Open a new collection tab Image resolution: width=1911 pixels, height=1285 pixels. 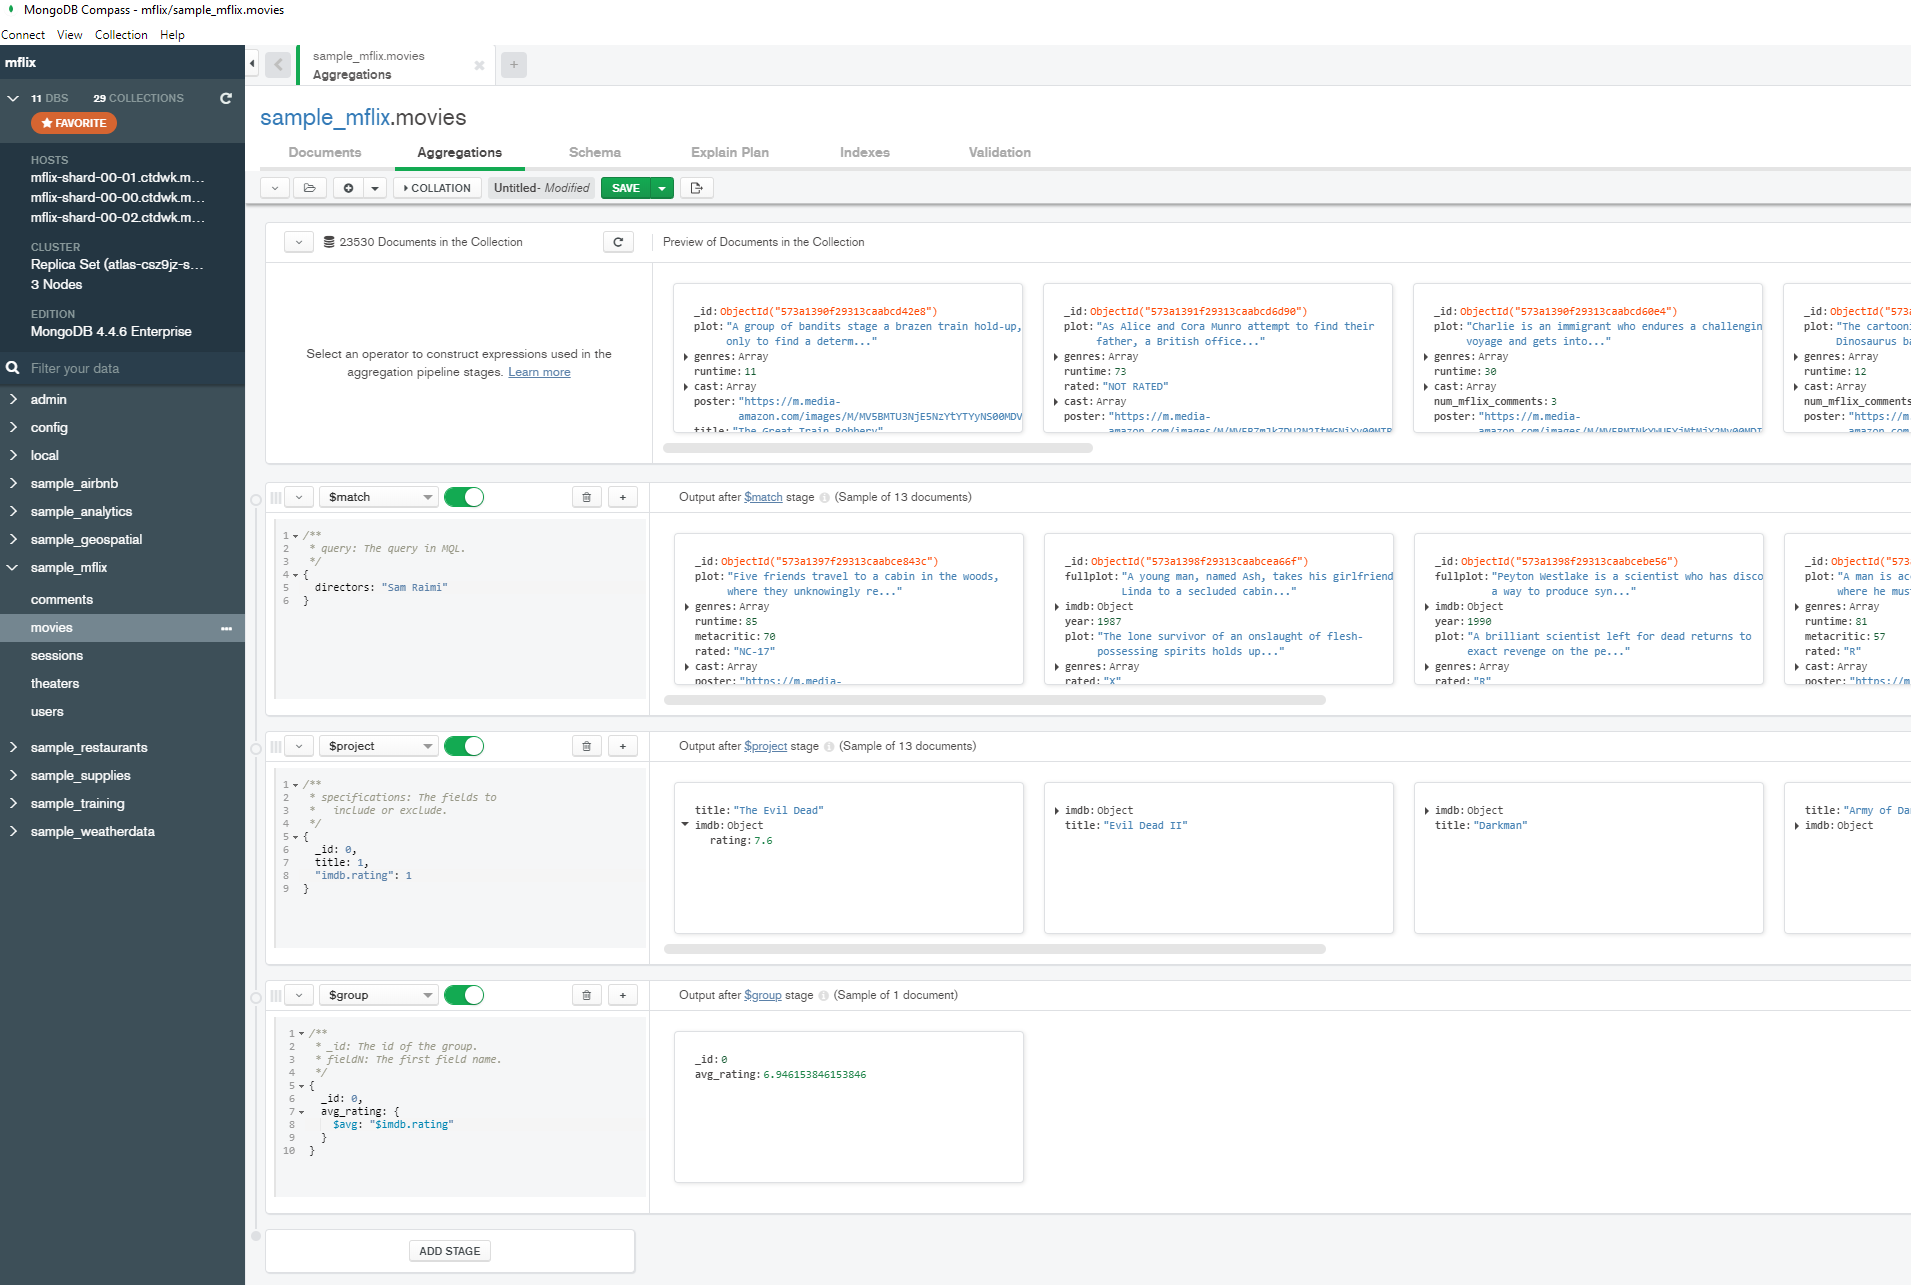click(x=514, y=65)
